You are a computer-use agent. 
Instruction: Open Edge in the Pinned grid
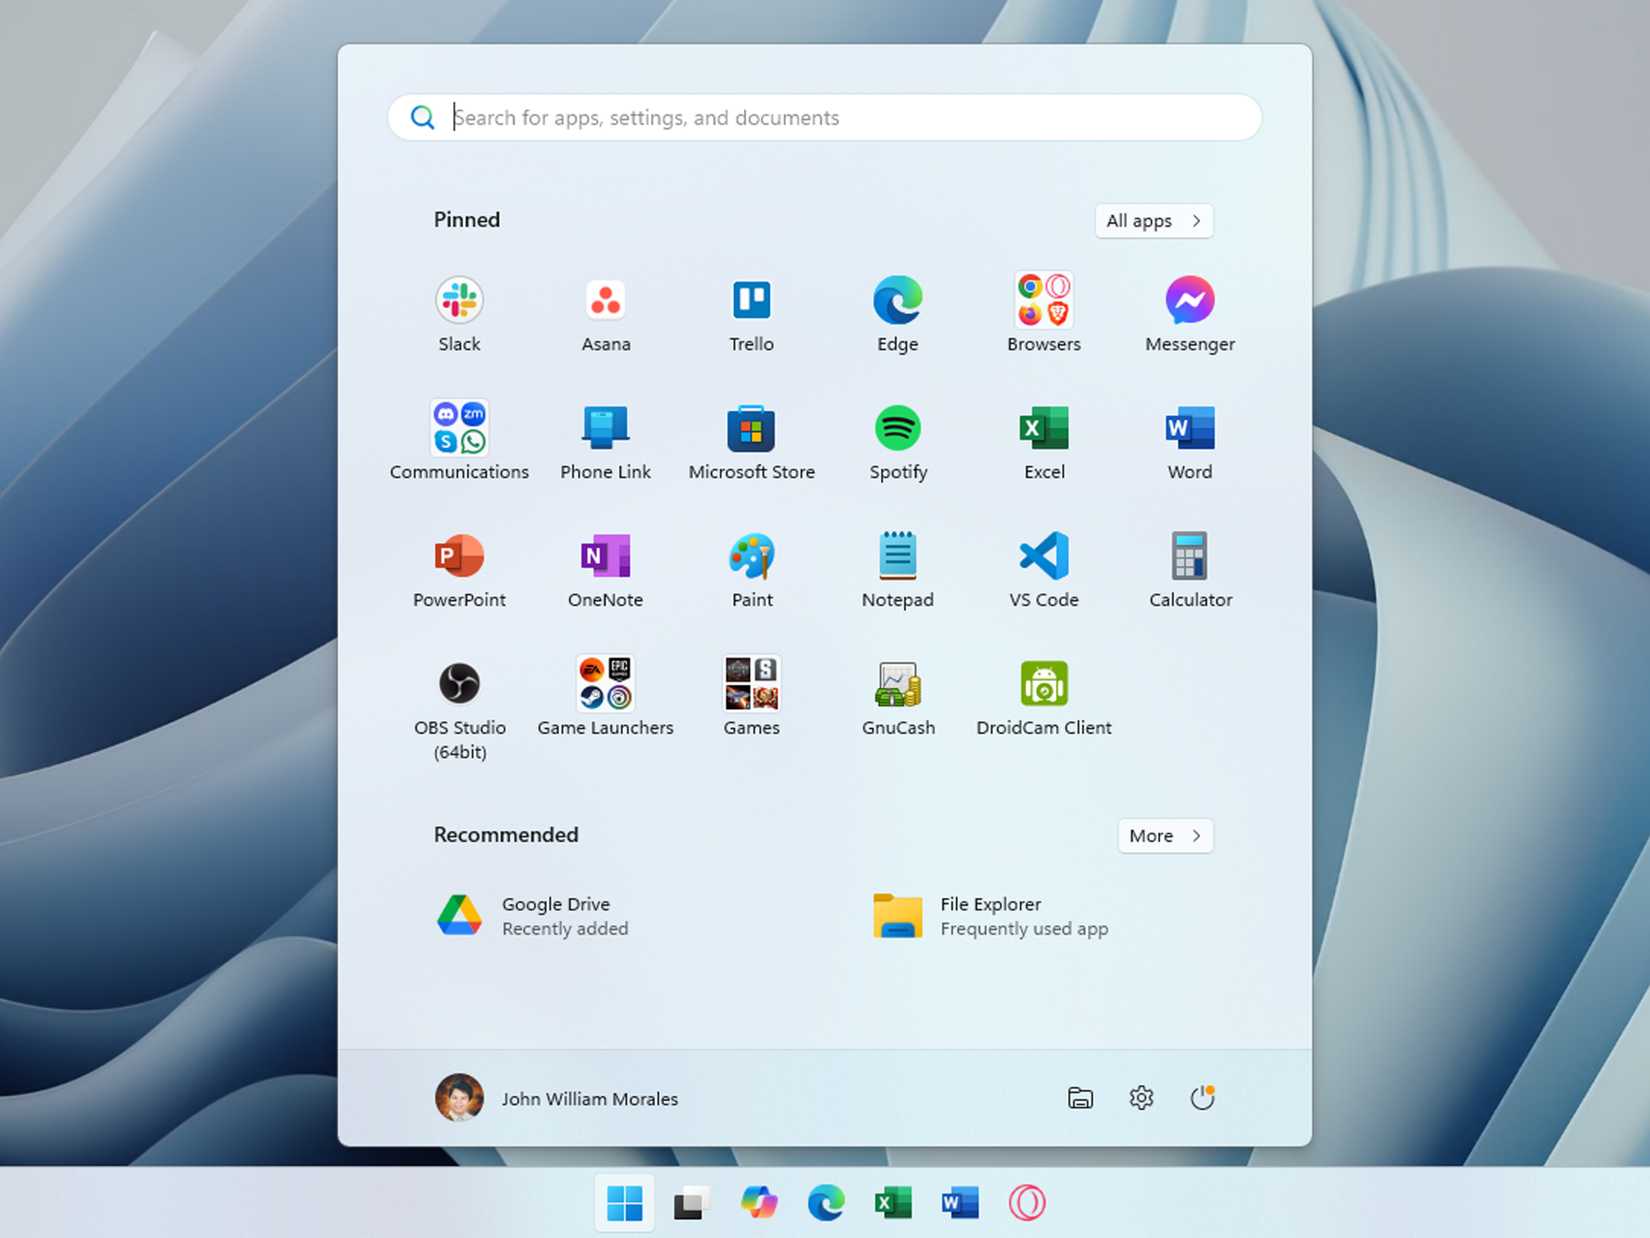897,314
